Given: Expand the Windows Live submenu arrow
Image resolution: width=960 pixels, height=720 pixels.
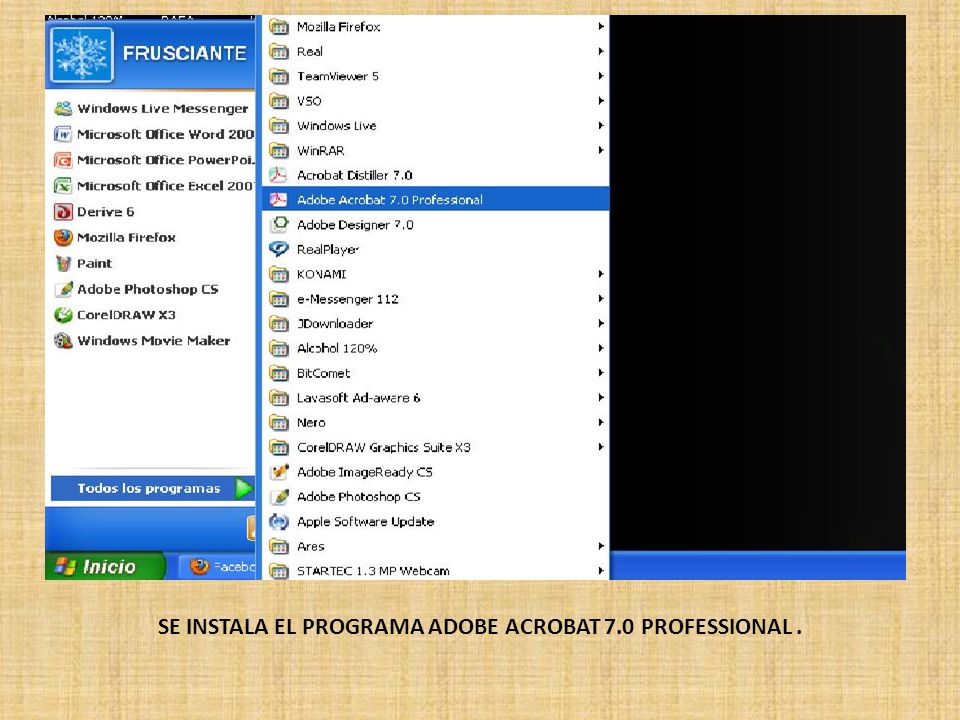Looking at the screenshot, I should (x=601, y=126).
